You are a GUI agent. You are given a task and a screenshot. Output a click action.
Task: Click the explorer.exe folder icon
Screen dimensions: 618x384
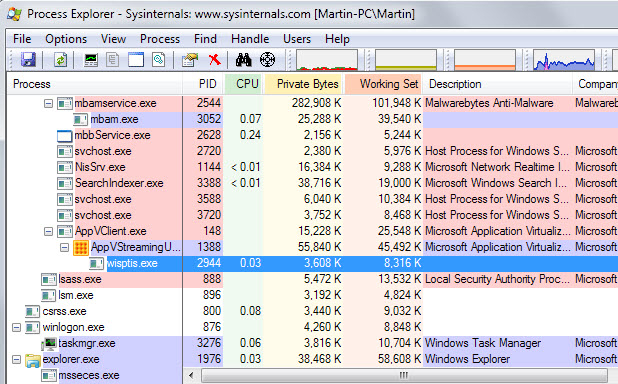coord(33,360)
